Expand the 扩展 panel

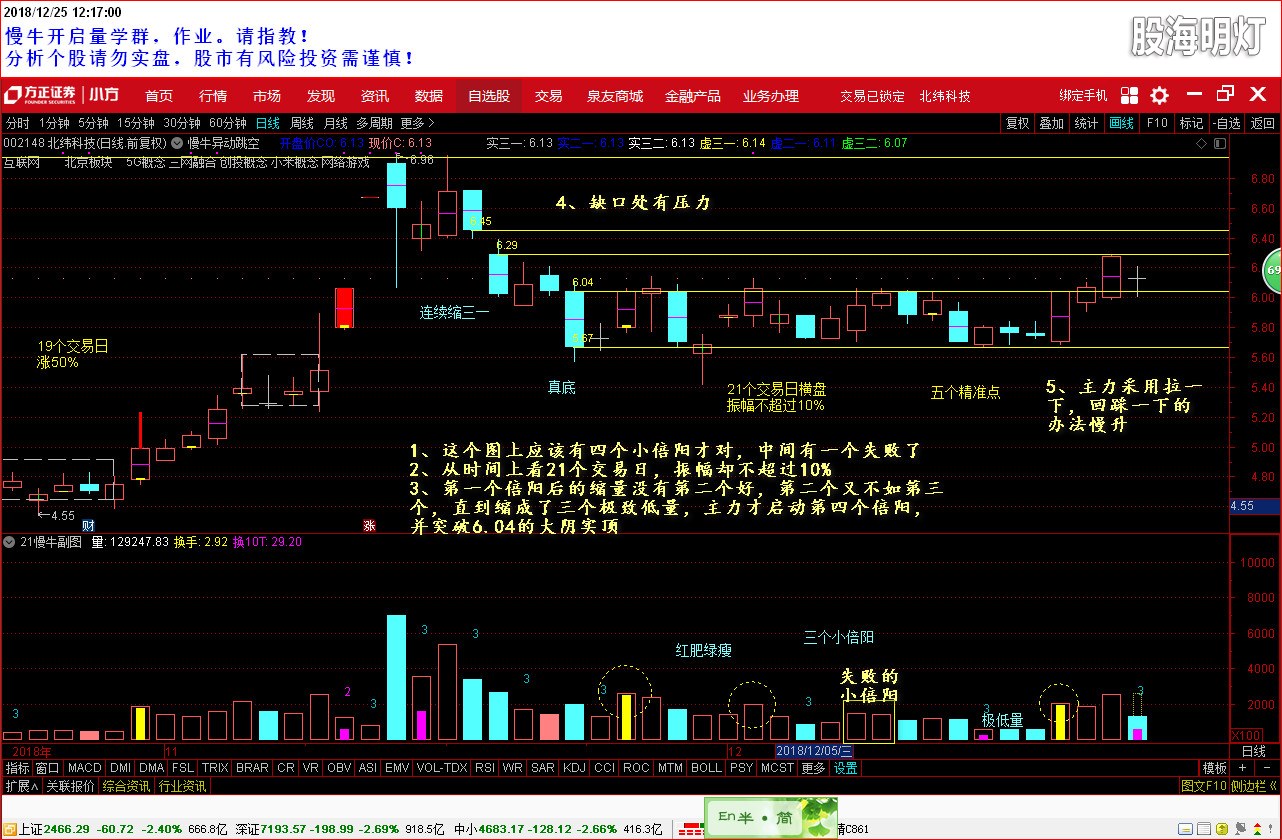coord(20,786)
